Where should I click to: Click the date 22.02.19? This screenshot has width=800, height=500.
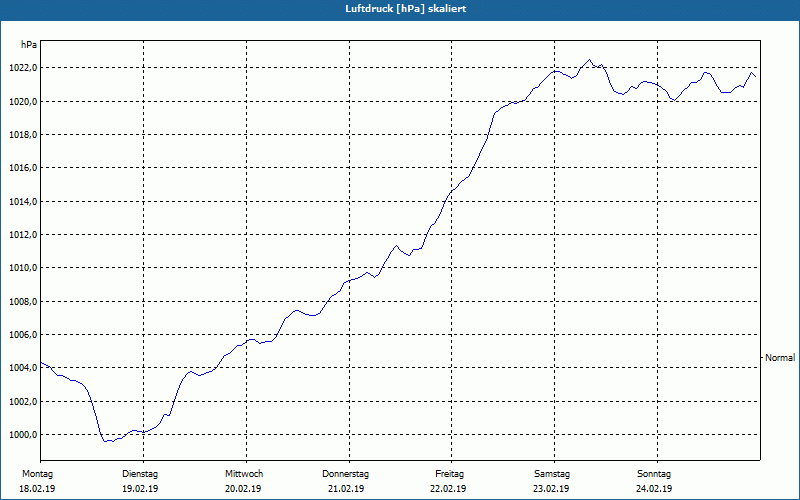(448, 489)
